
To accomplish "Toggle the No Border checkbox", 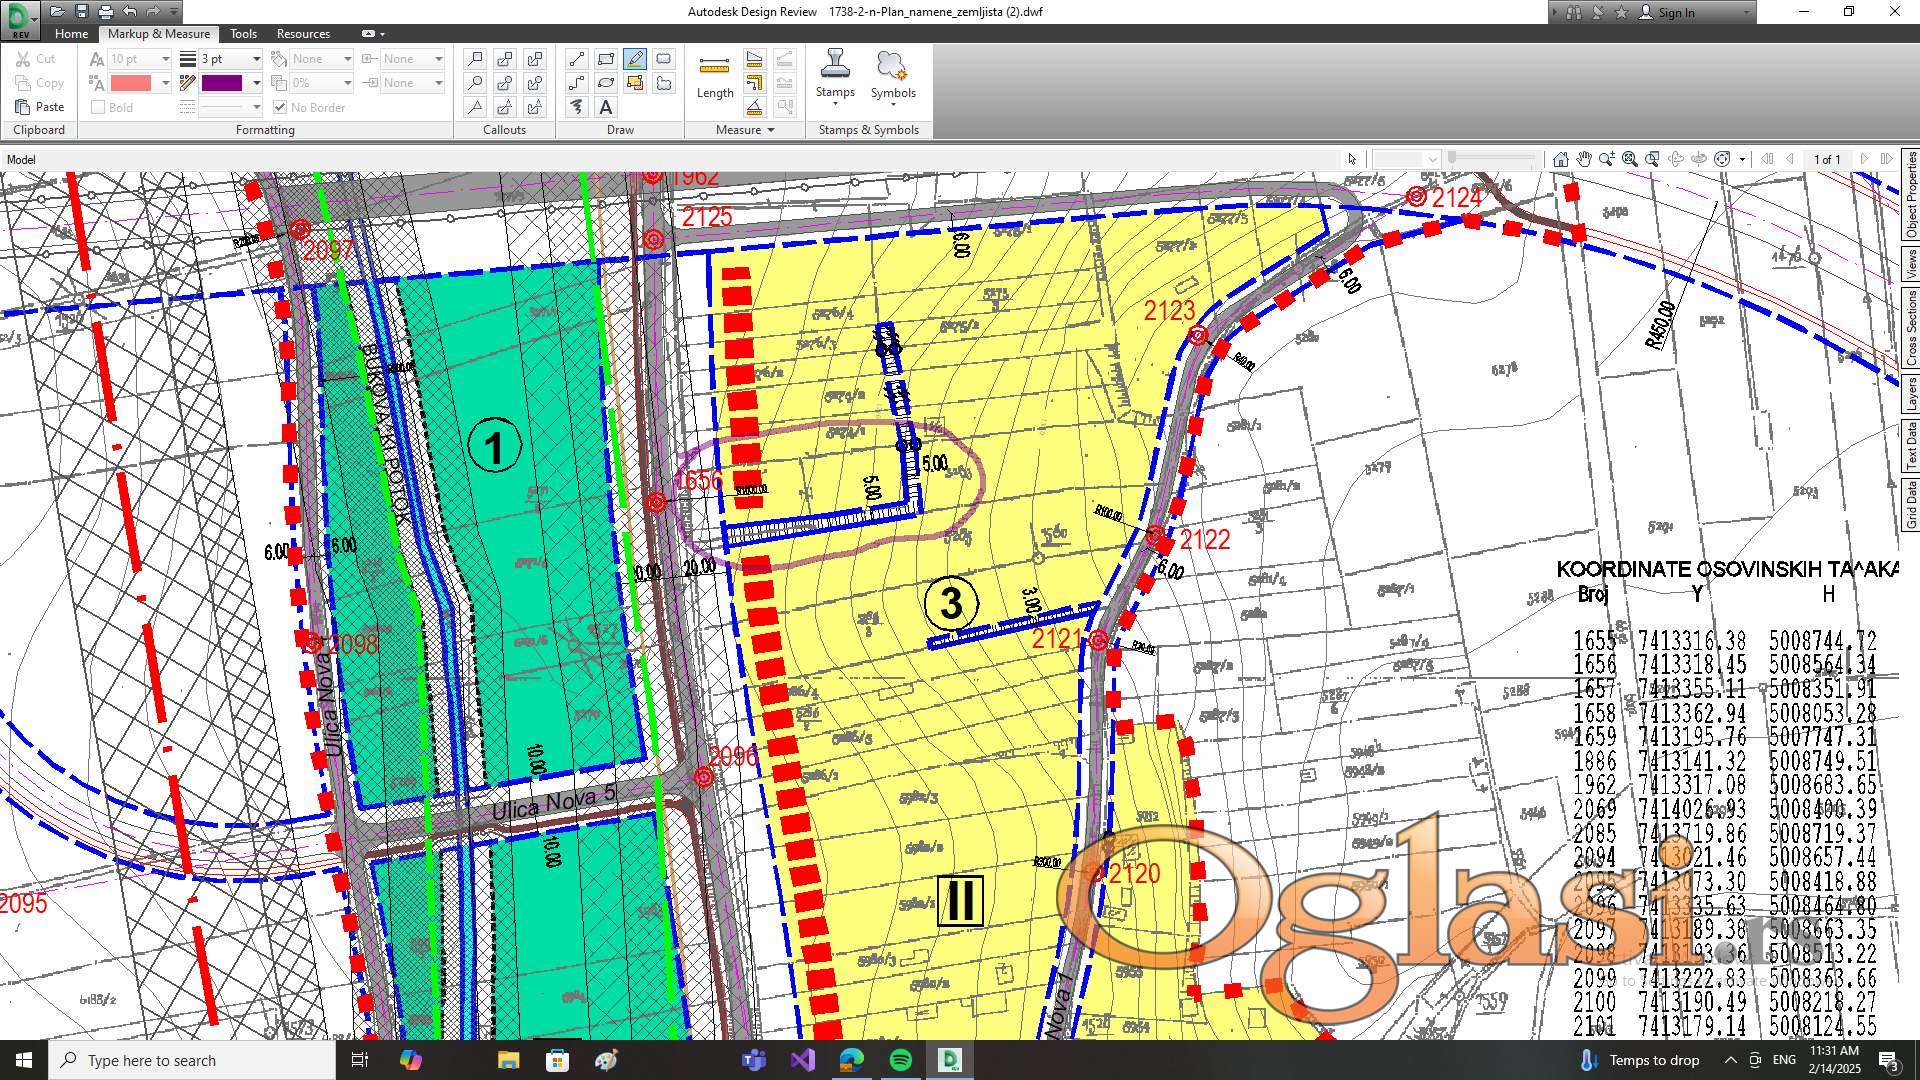I will [280, 107].
